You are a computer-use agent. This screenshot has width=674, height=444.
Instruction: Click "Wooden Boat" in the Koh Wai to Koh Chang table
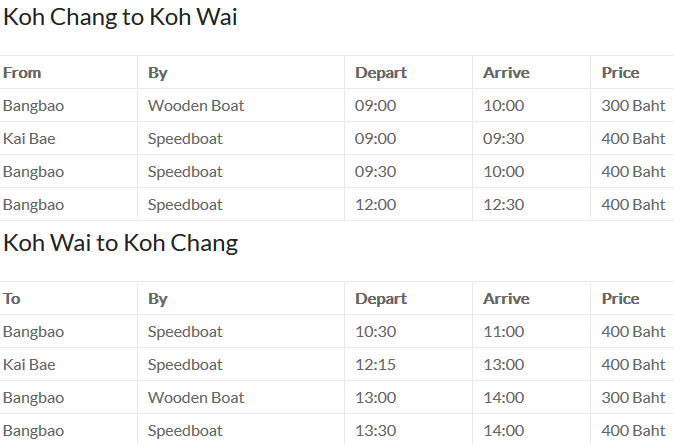[196, 397]
